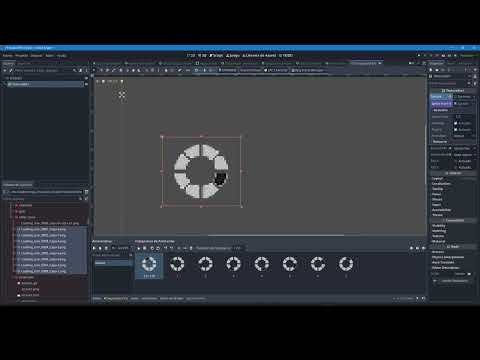
Task: Switch to the Import dock tab
Action: (23, 63)
